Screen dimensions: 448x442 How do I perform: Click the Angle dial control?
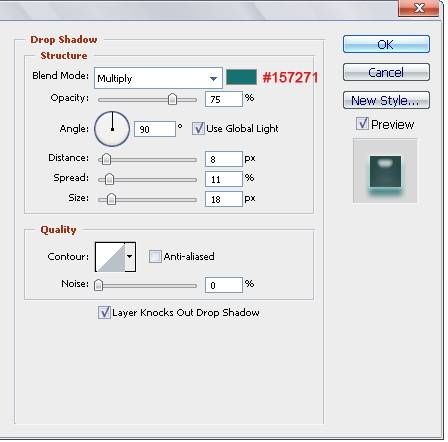pyautogui.click(x=112, y=129)
